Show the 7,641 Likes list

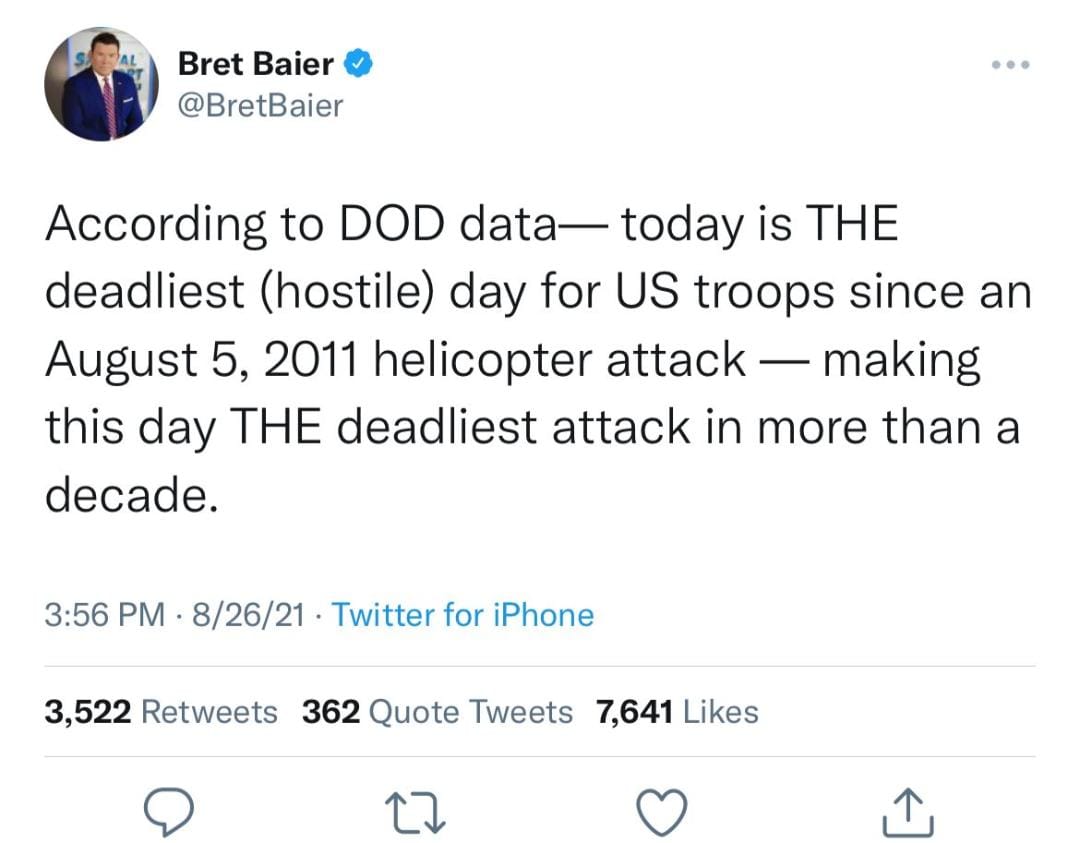[x=677, y=711]
